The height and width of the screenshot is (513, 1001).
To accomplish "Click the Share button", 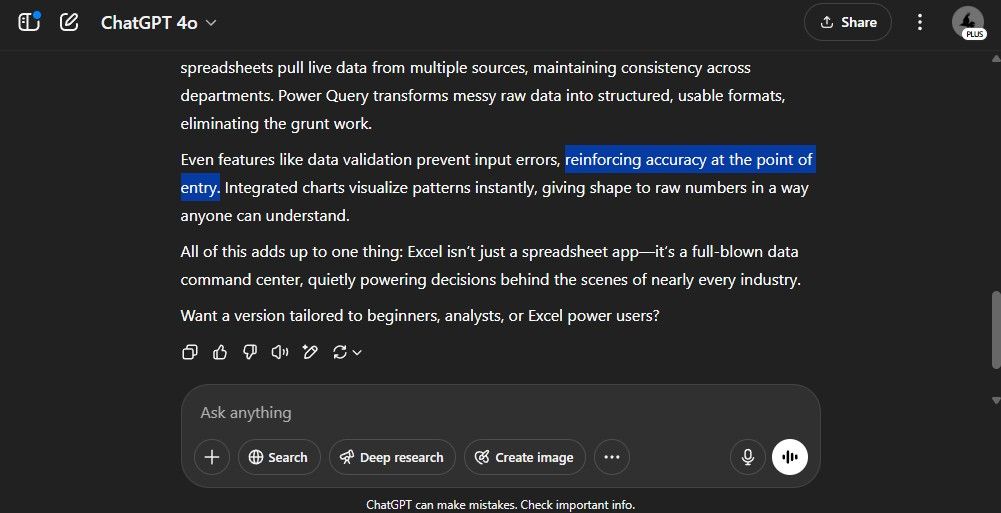I will click(847, 22).
